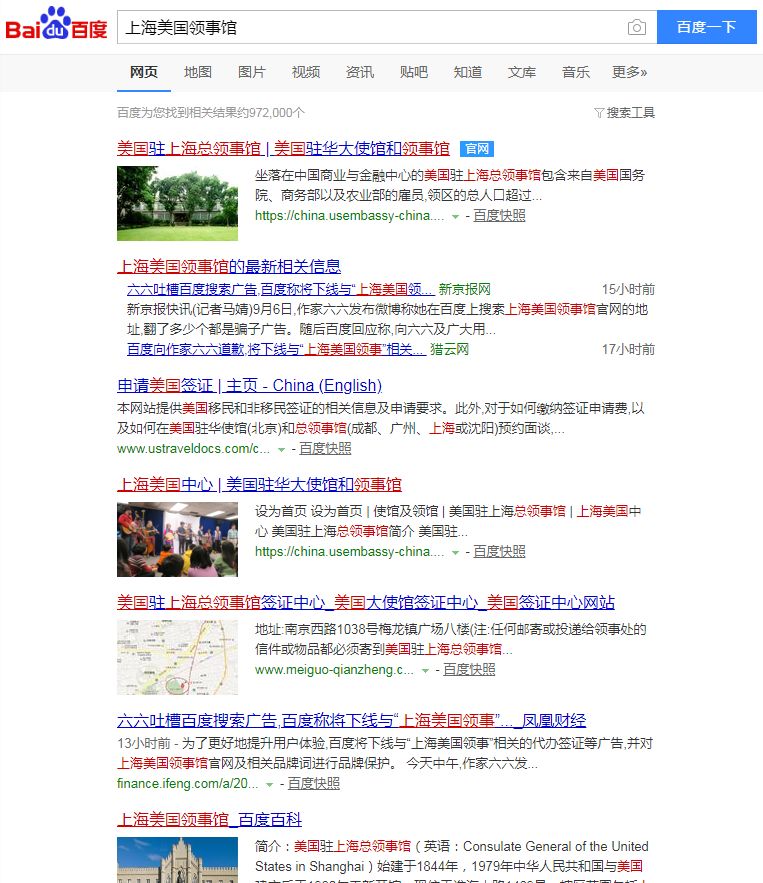Go to the 贴吧 tab

[414, 72]
